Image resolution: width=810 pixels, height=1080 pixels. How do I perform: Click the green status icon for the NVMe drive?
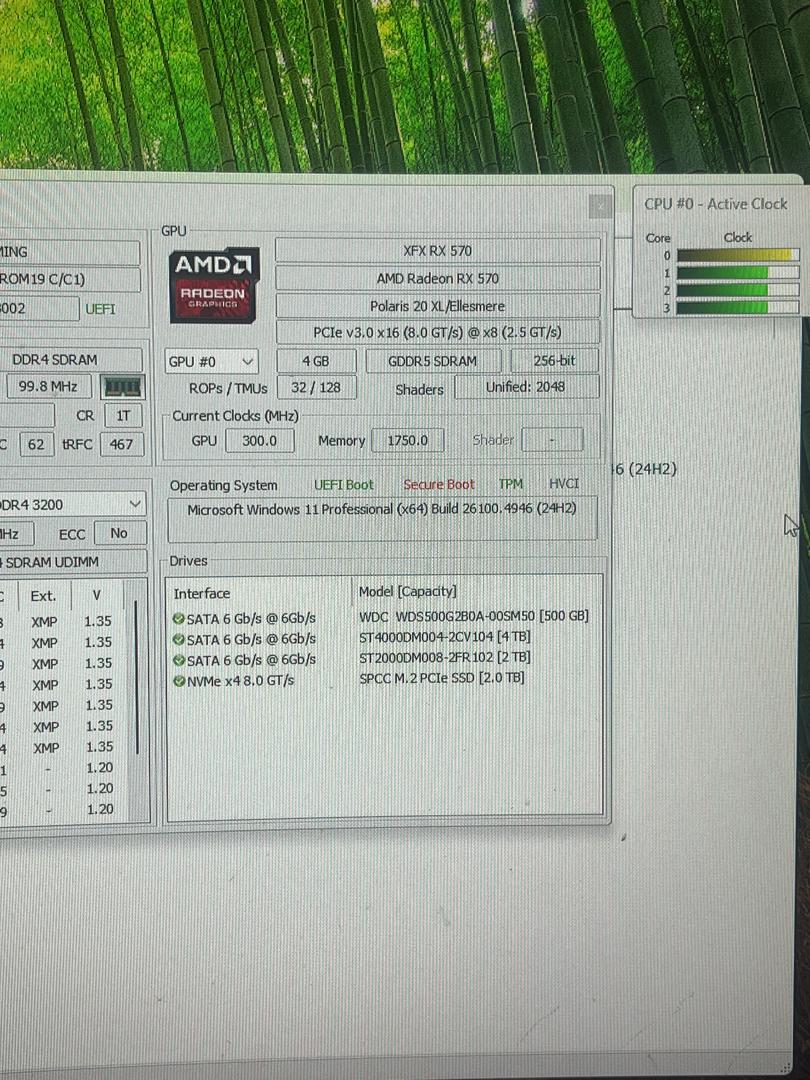click(178, 681)
